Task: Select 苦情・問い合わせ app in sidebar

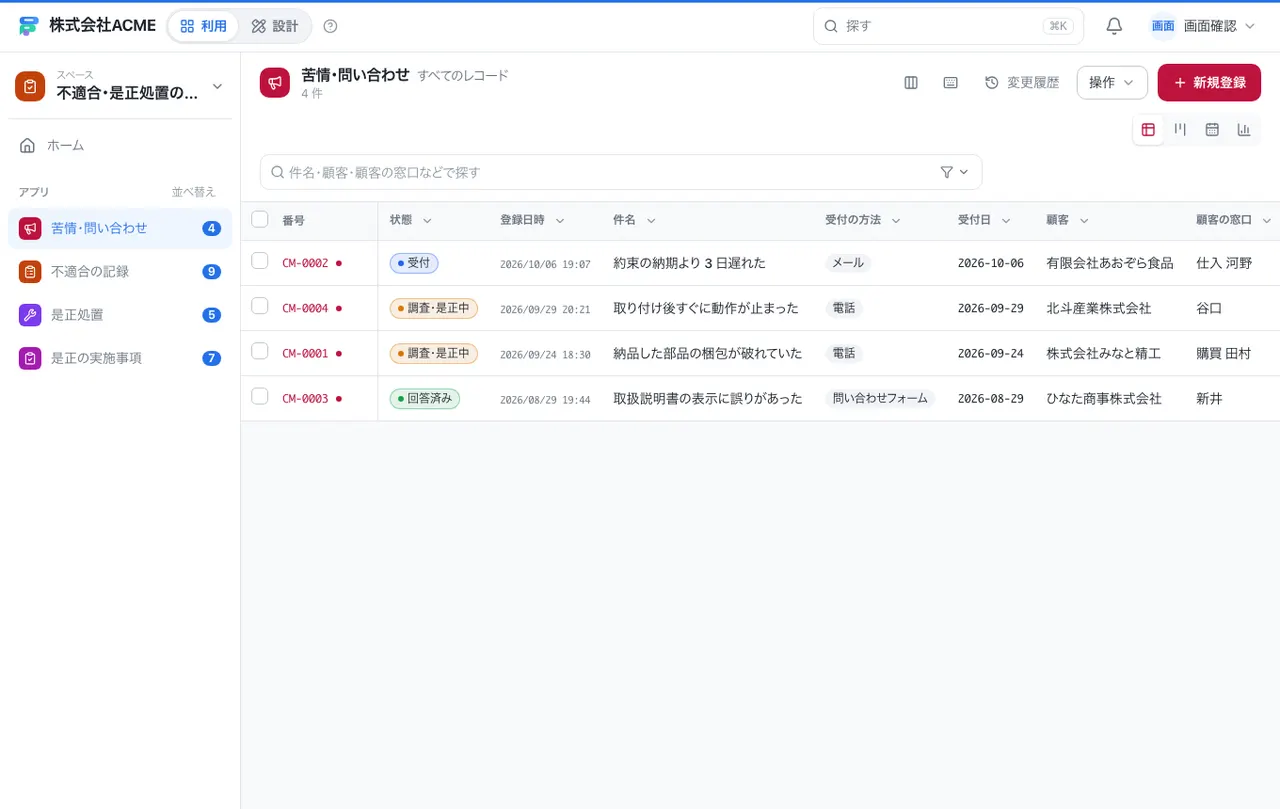Action: click(120, 228)
